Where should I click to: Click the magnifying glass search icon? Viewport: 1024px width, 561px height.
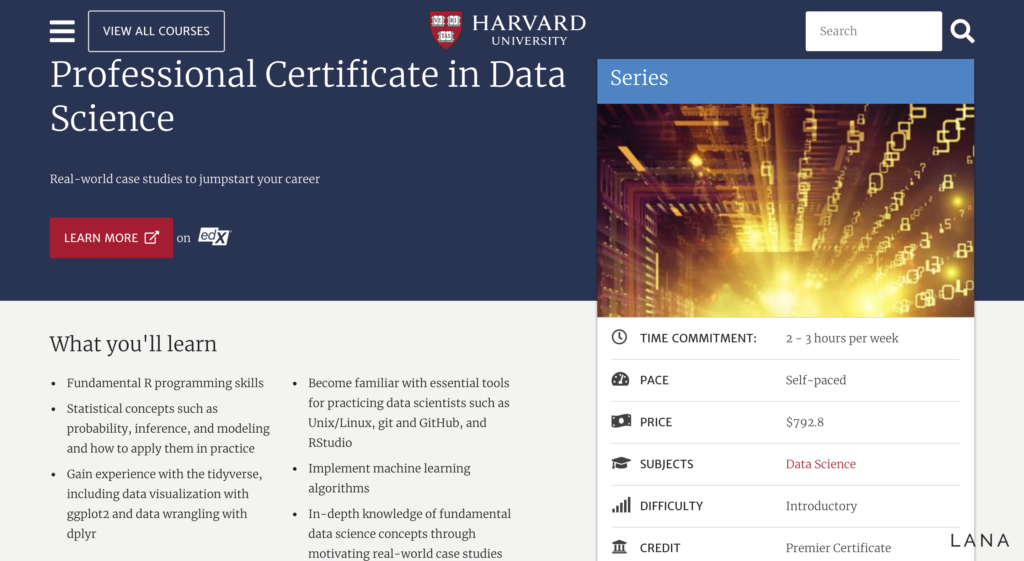(x=962, y=31)
